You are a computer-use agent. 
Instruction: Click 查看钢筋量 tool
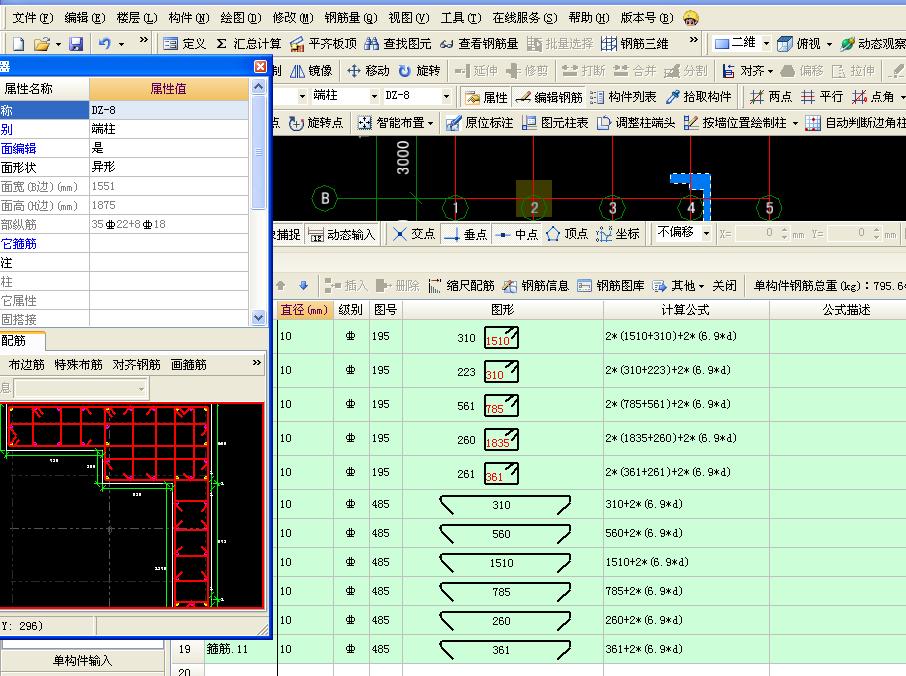click(478, 43)
